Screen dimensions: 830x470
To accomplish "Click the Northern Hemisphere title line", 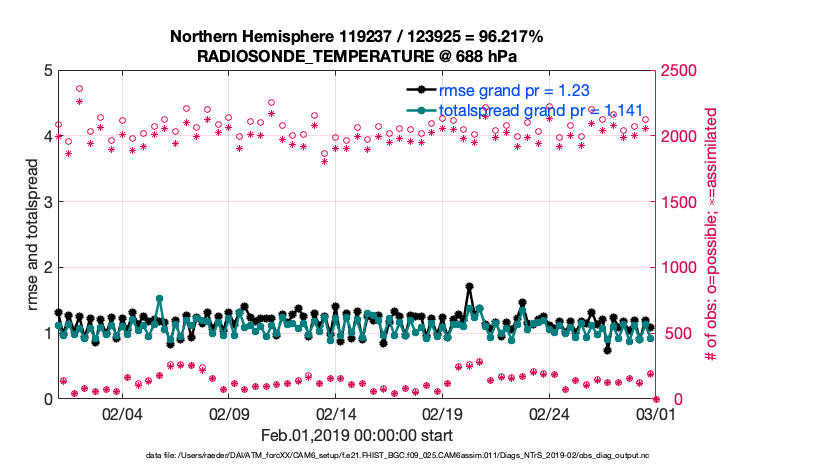I will click(357, 37).
